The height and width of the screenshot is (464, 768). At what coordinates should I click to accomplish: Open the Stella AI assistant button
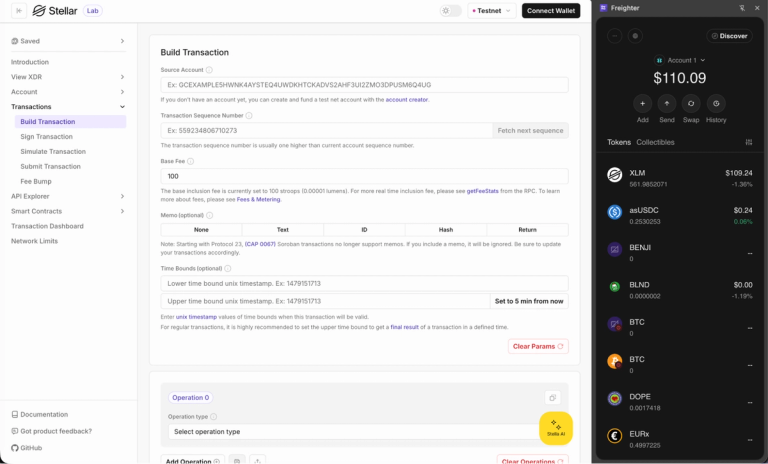[556, 428]
